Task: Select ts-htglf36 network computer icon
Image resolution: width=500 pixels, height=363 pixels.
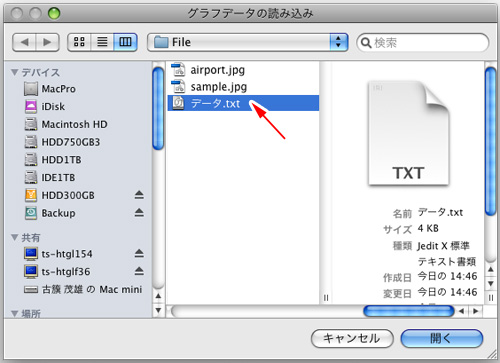Action: tap(31, 271)
